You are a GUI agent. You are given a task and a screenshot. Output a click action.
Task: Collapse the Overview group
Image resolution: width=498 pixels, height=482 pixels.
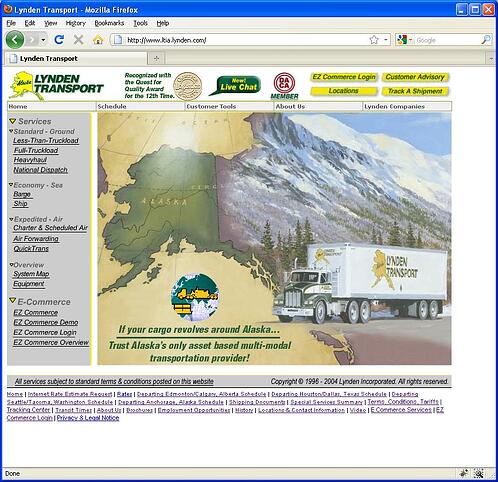[x=11, y=265]
